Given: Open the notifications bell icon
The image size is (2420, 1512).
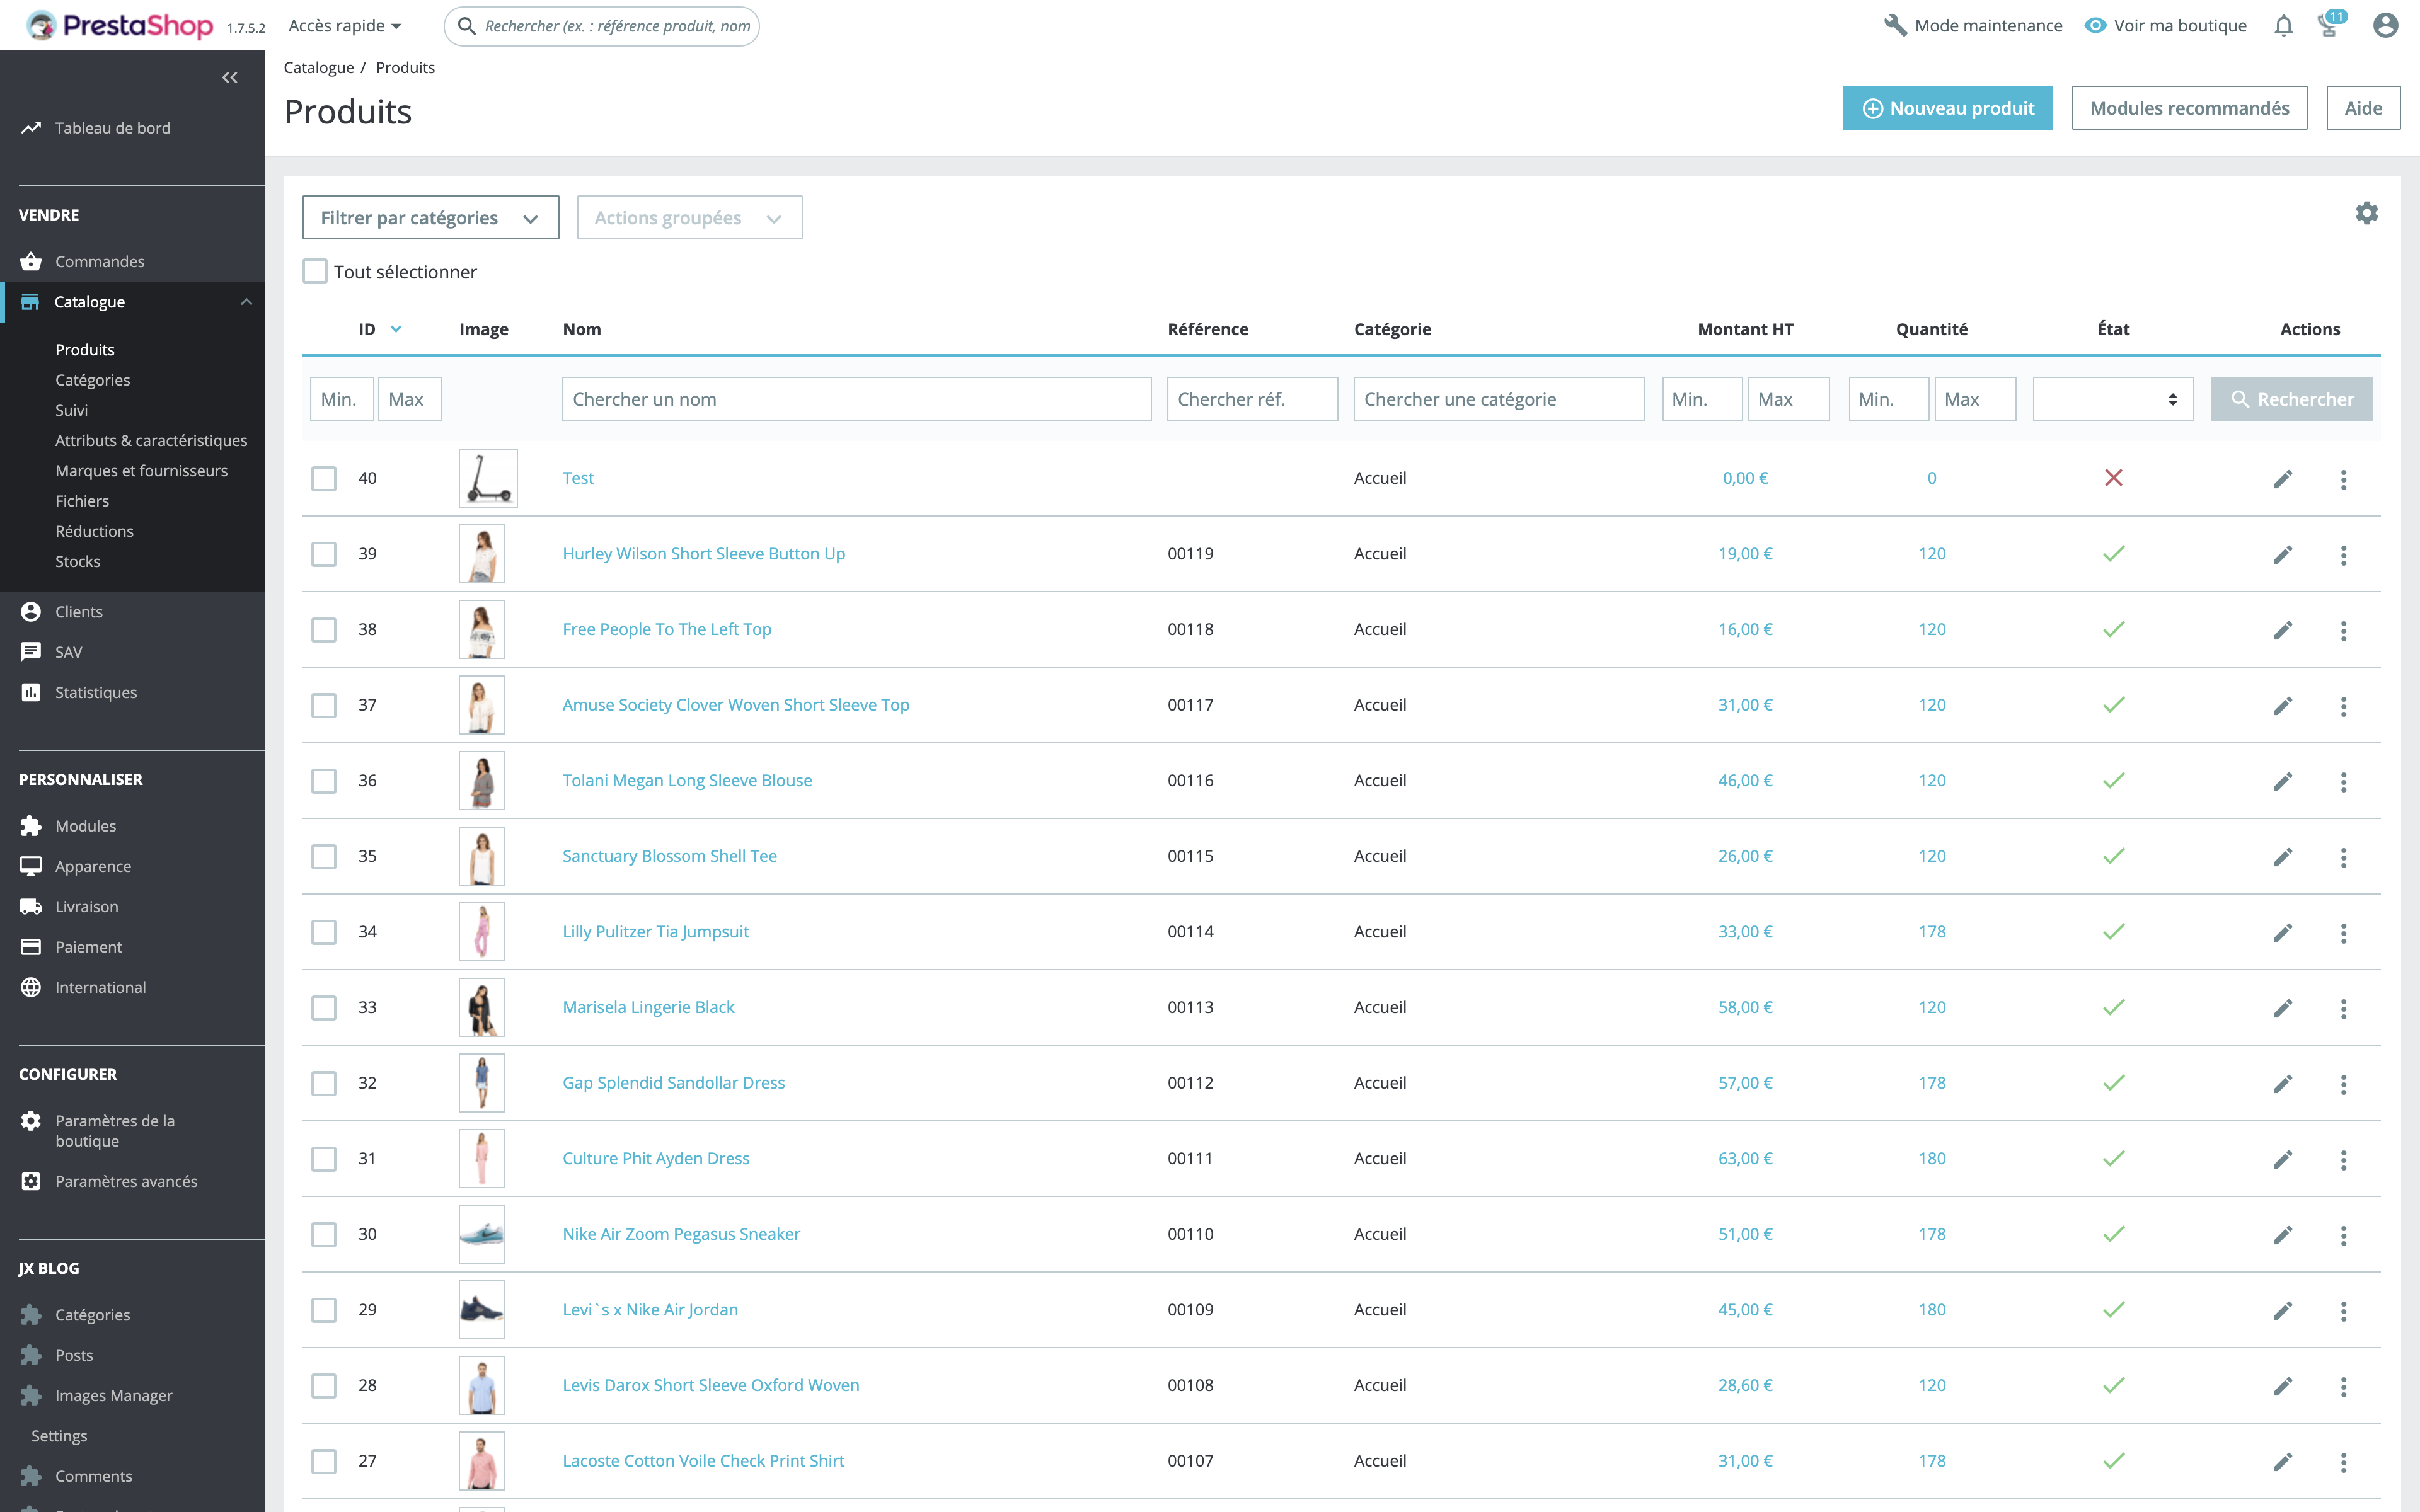Looking at the screenshot, I should click(x=2283, y=26).
